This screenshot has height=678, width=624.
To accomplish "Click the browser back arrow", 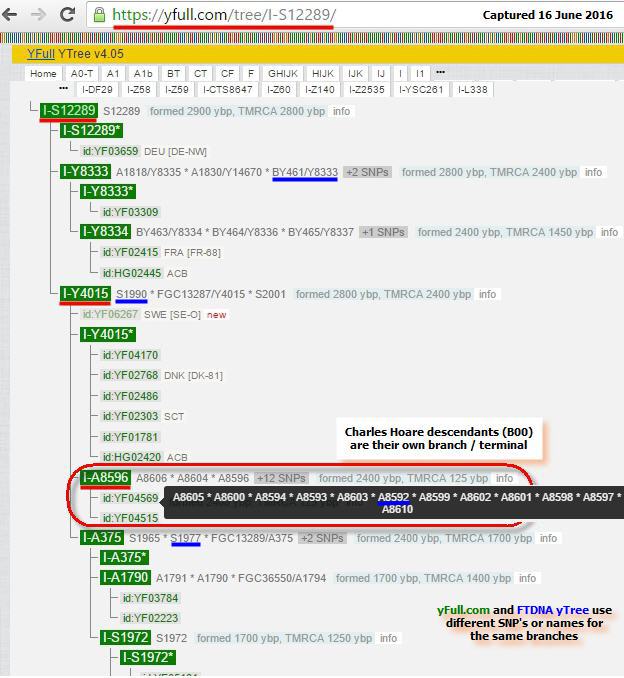I will (14, 15).
